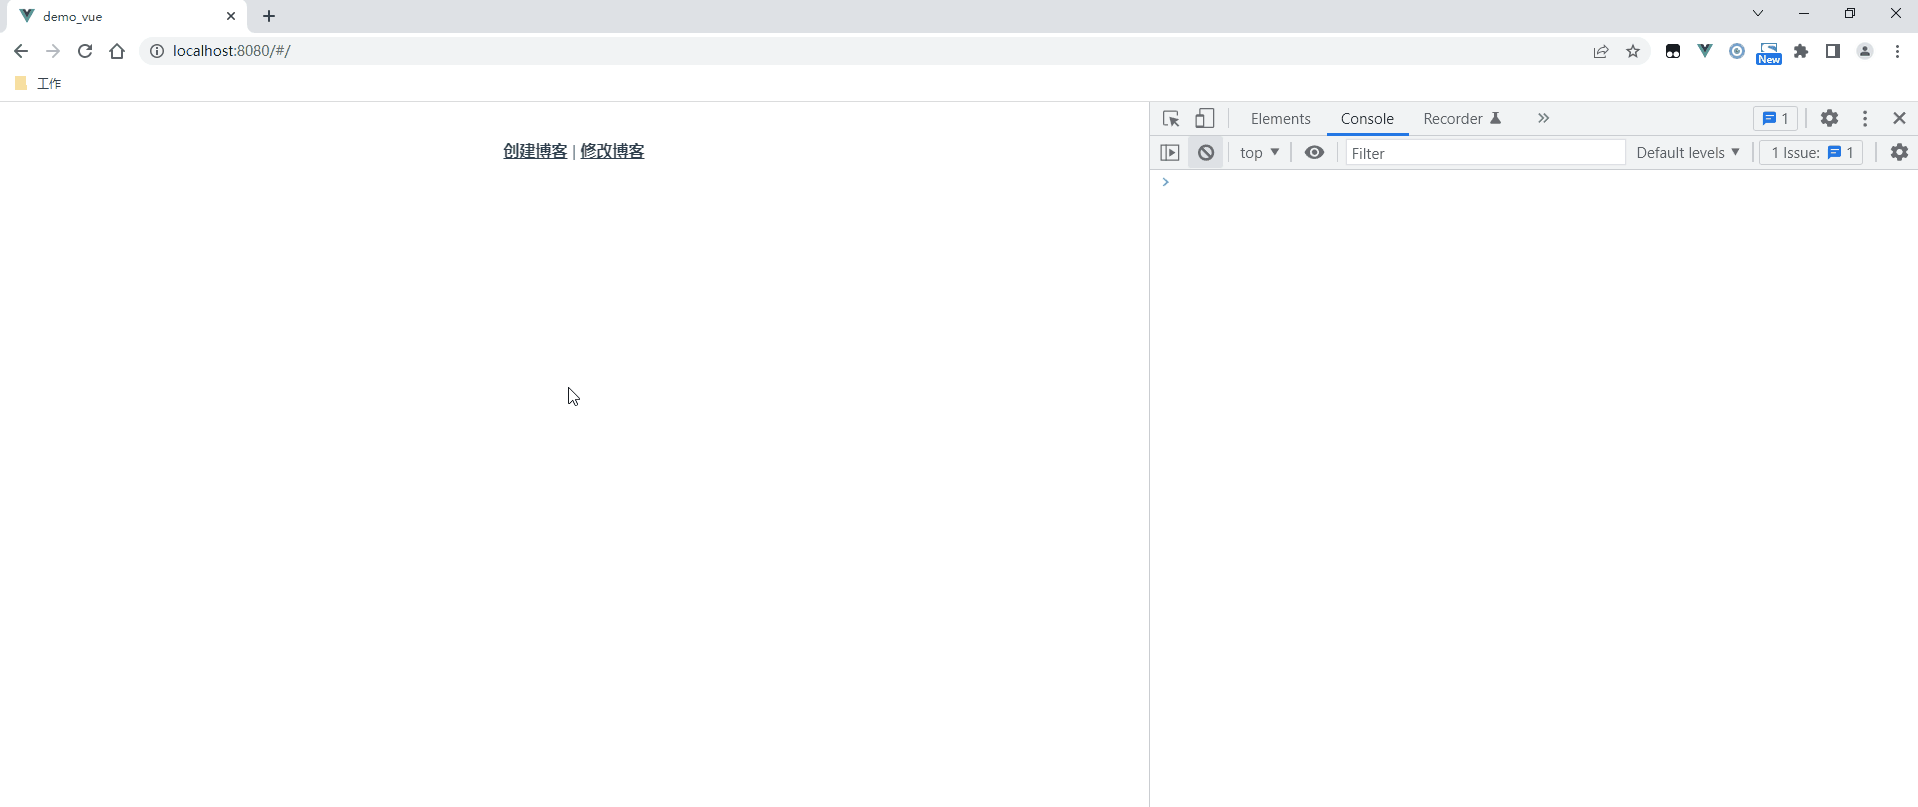Open the Extensions puzzle icon
The height and width of the screenshot is (807, 1918).
point(1801,51)
